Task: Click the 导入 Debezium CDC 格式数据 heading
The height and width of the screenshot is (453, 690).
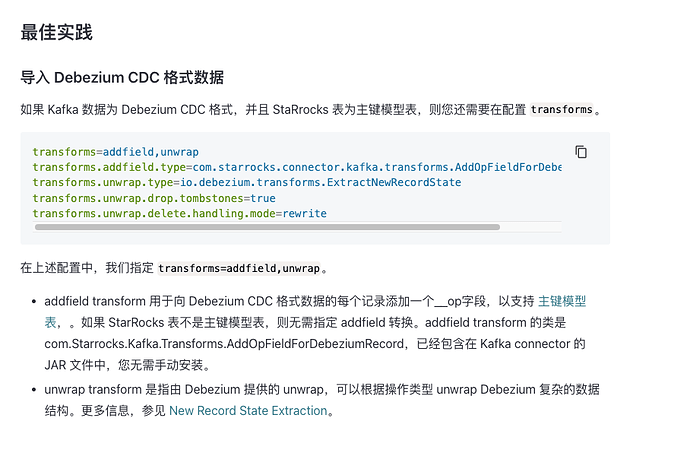Action: (x=122, y=77)
